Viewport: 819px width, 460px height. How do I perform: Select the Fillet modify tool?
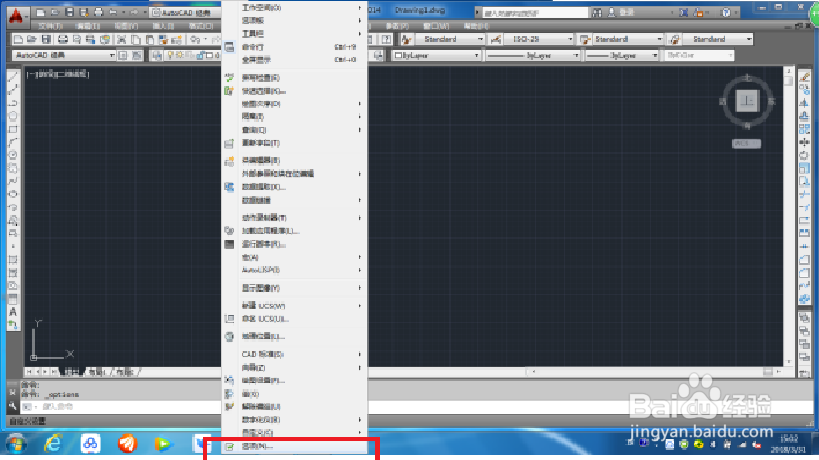click(x=804, y=273)
